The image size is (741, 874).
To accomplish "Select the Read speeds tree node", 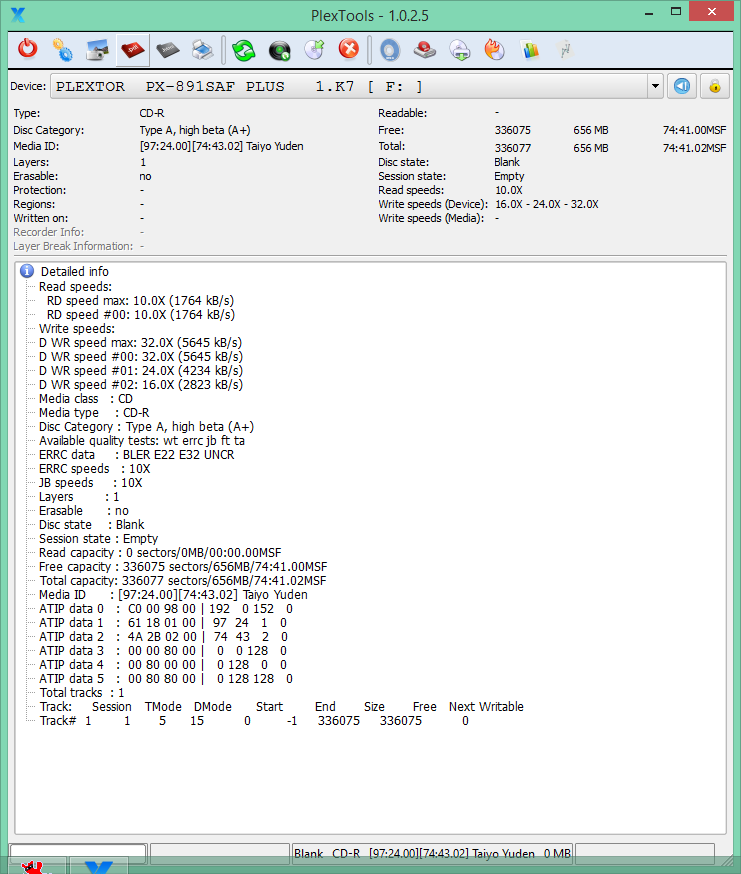I will point(75,287).
